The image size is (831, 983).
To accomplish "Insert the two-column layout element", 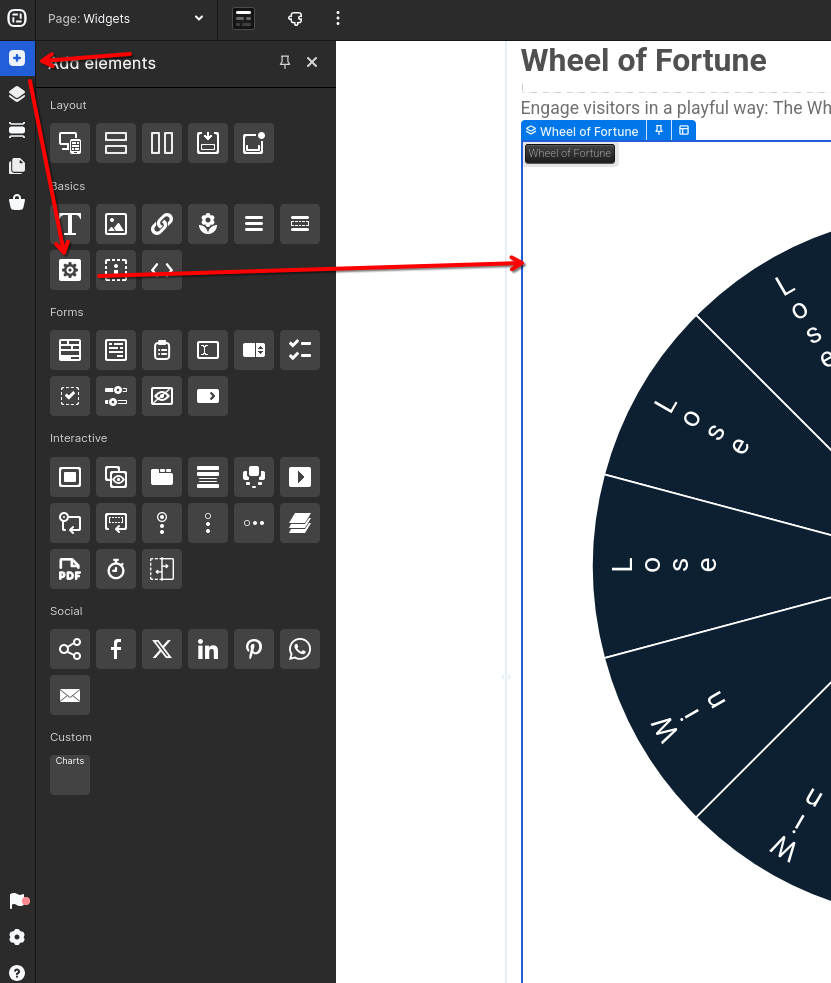I will pos(162,143).
